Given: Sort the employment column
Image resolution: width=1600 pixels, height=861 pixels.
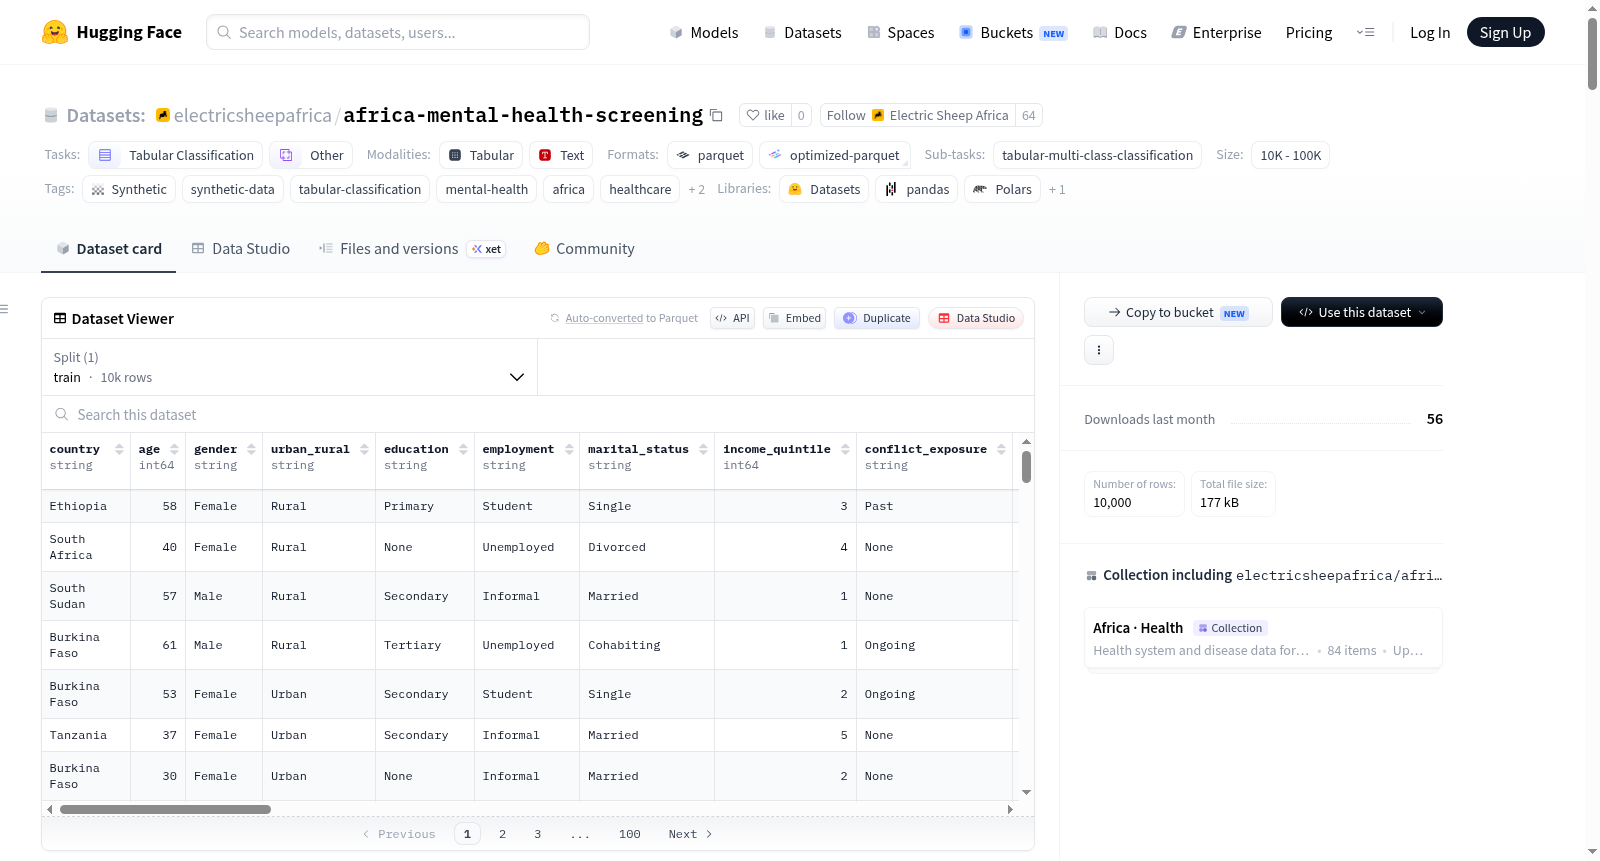Looking at the screenshot, I should 570,449.
